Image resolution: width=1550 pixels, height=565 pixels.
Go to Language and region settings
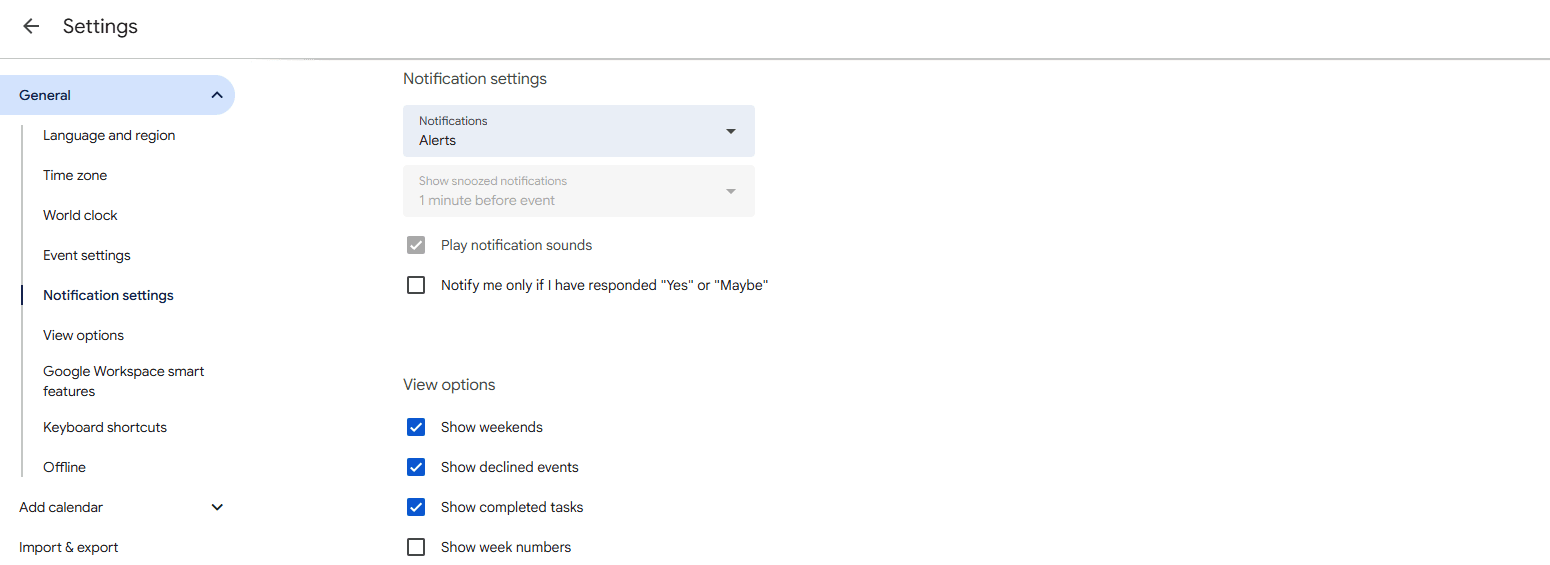[x=109, y=135]
